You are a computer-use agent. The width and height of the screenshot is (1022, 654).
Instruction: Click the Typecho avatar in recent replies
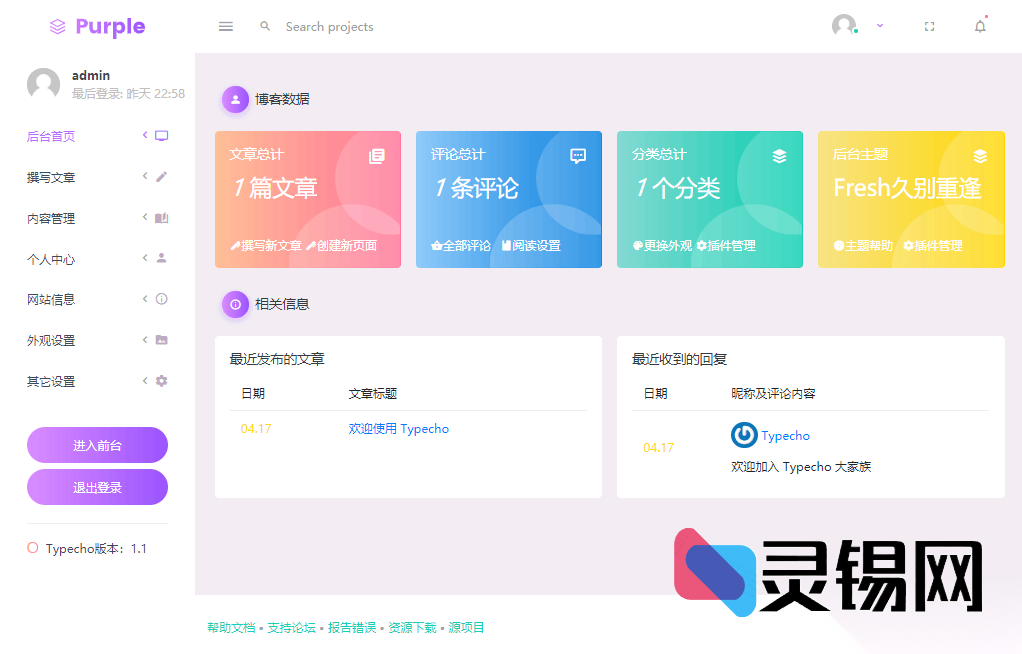(x=744, y=435)
